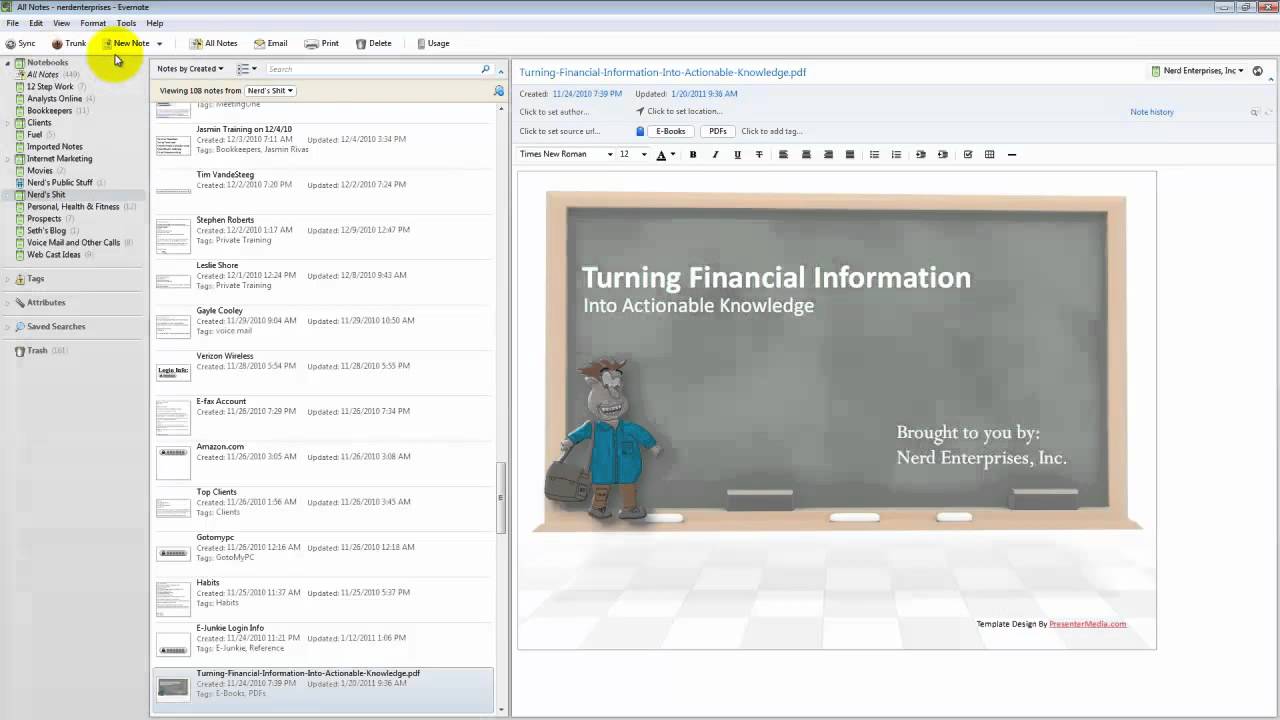Open the Edit menu
The height and width of the screenshot is (720, 1280).
tap(36, 23)
